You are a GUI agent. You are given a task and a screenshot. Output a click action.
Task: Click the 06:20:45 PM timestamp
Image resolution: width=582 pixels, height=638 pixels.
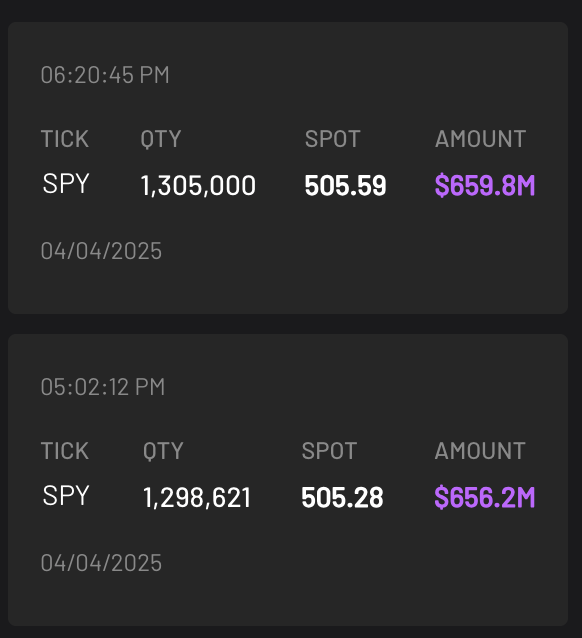(105, 75)
